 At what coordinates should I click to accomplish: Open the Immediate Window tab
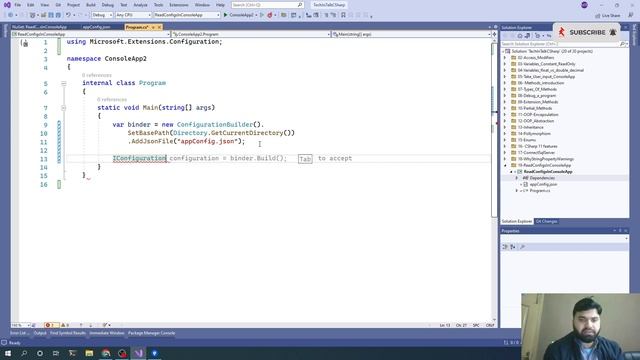click(x=107, y=333)
